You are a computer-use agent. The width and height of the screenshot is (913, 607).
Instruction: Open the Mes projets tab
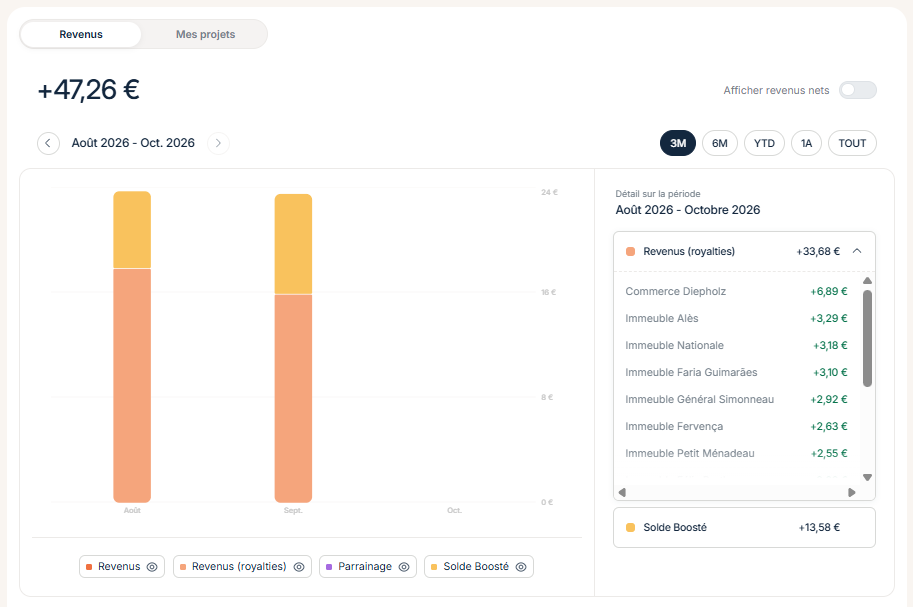pyautogui.click(x=205, y=34)
